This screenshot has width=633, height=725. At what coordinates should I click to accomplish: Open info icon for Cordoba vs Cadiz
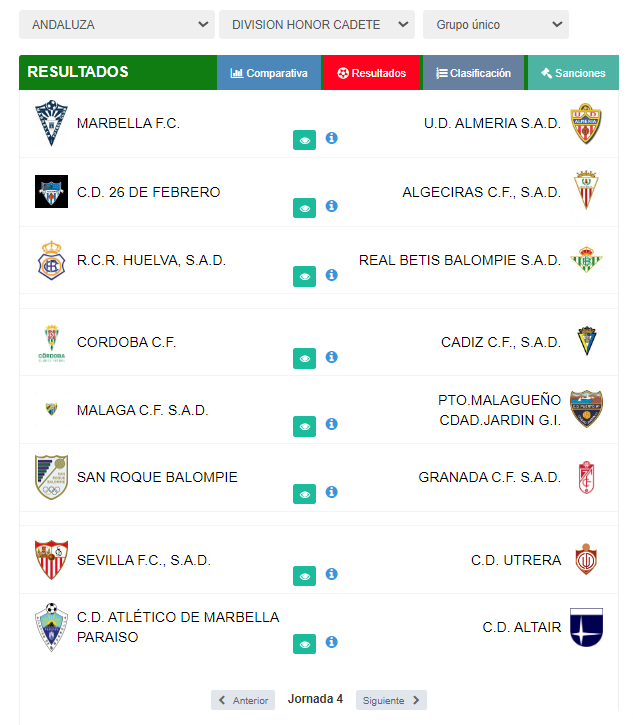[332, 356]
